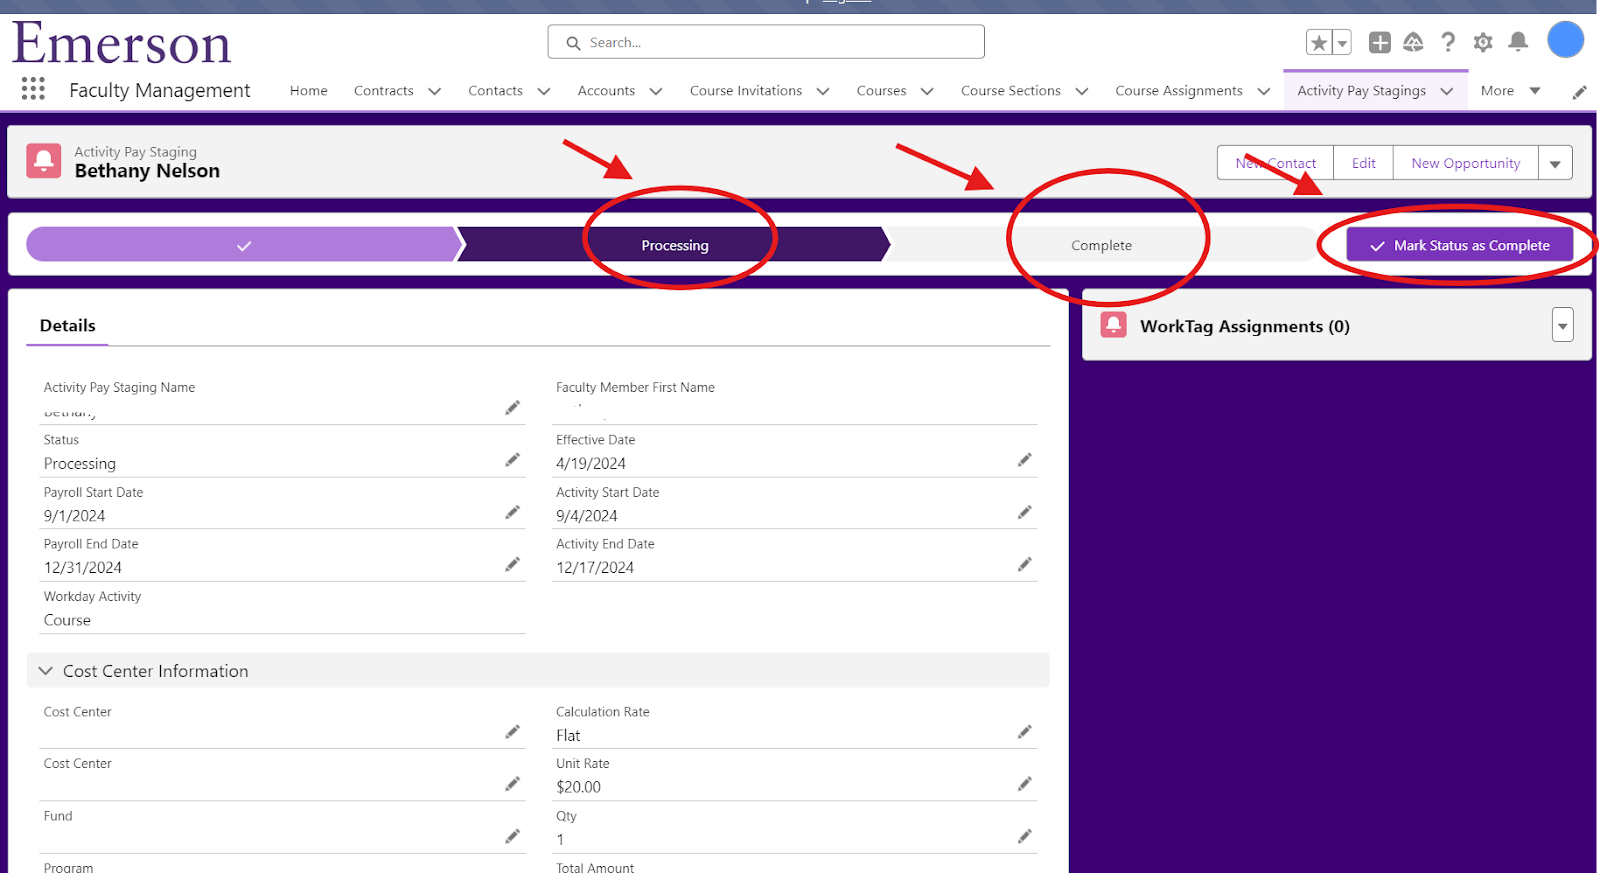Image resolution: width=1600 pixels, height=873 pixels.
Task: Click the Workday Activity value 'Course'
Action: click(x=67, y=620)
